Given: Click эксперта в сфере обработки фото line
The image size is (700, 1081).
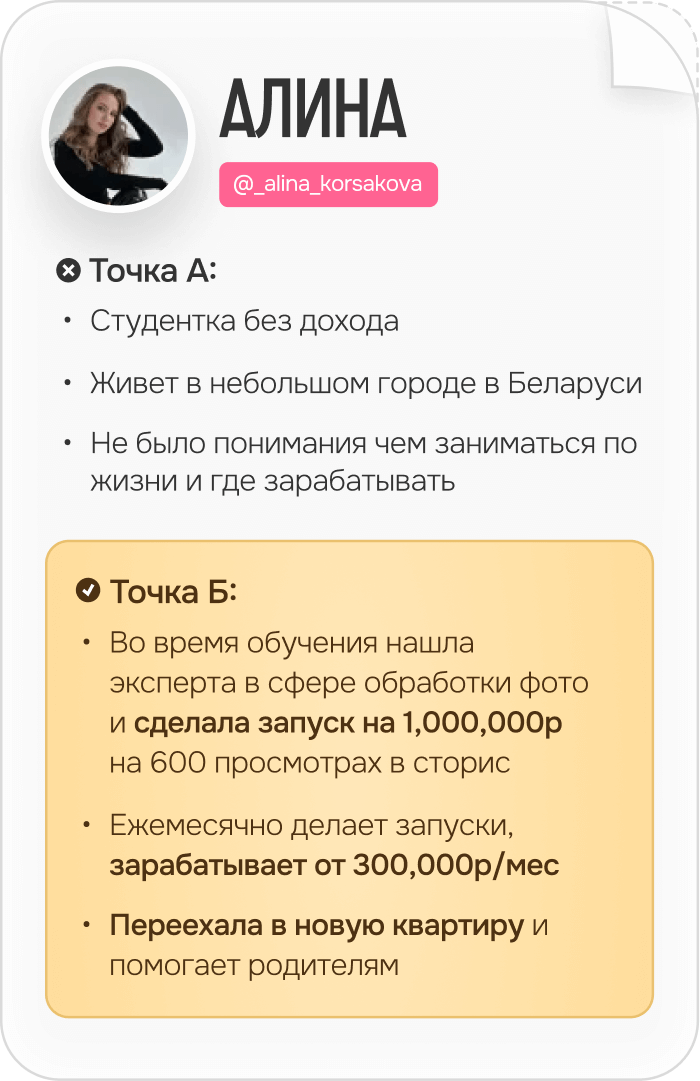Looking at the screenshot, I should click(349, 683).
